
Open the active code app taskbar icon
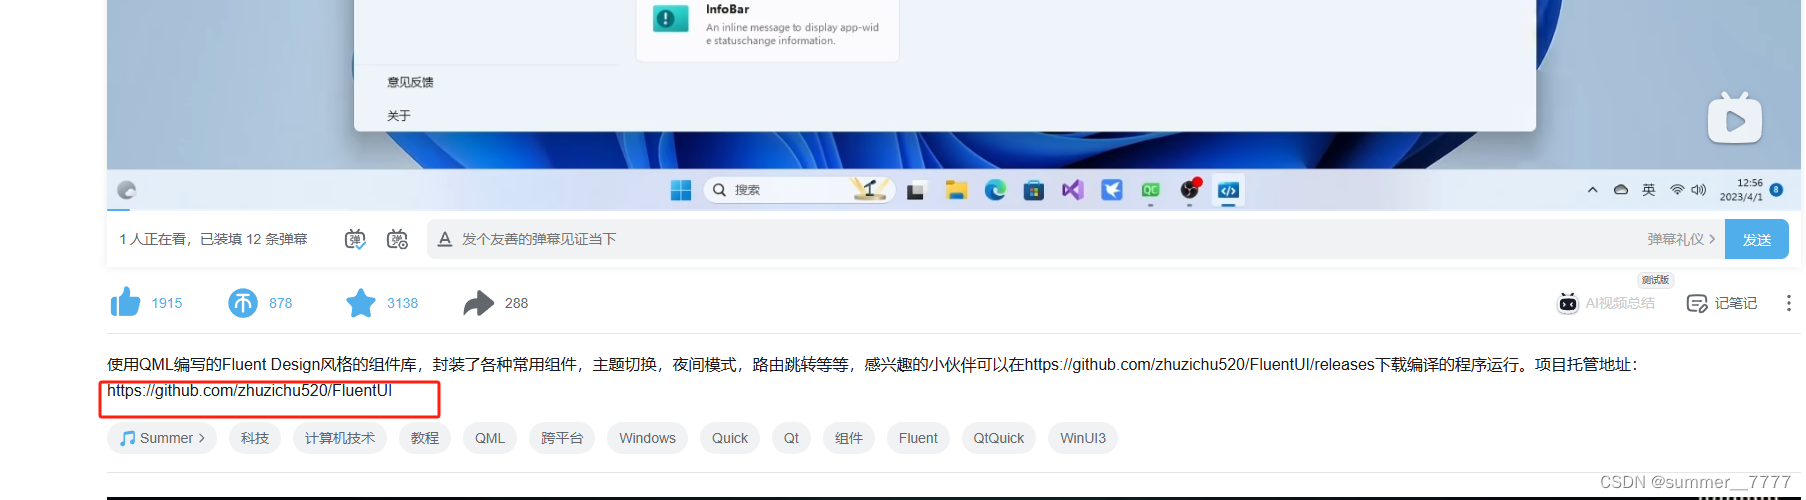1229,190
